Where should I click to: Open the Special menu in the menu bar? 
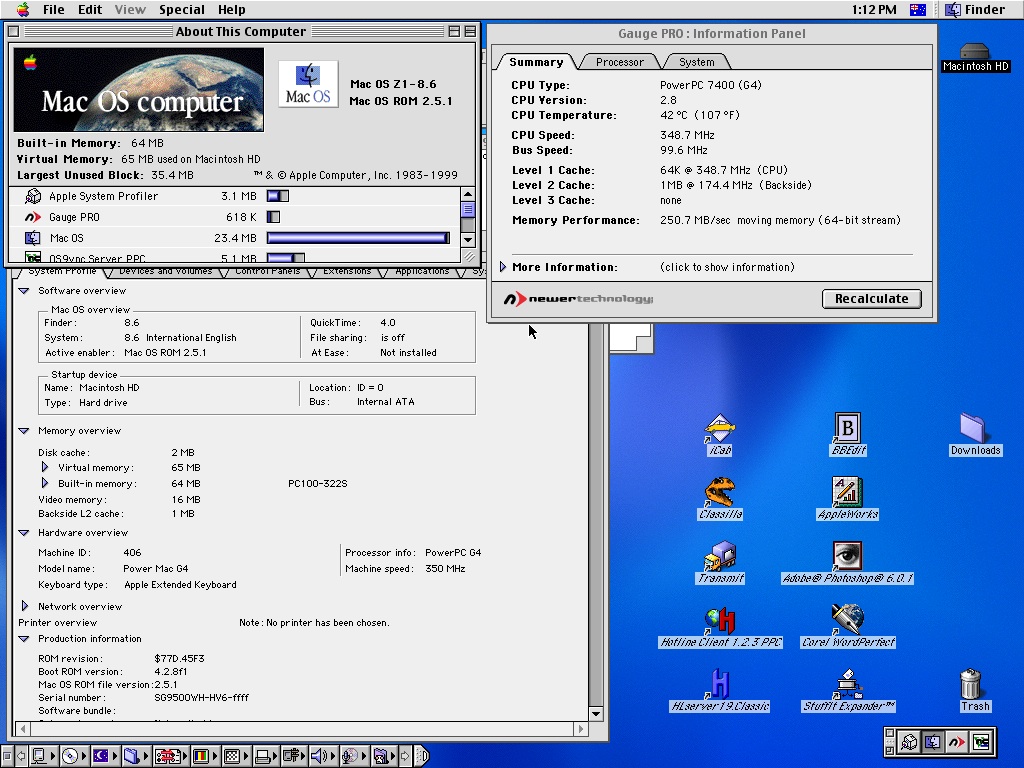[181, 10]
